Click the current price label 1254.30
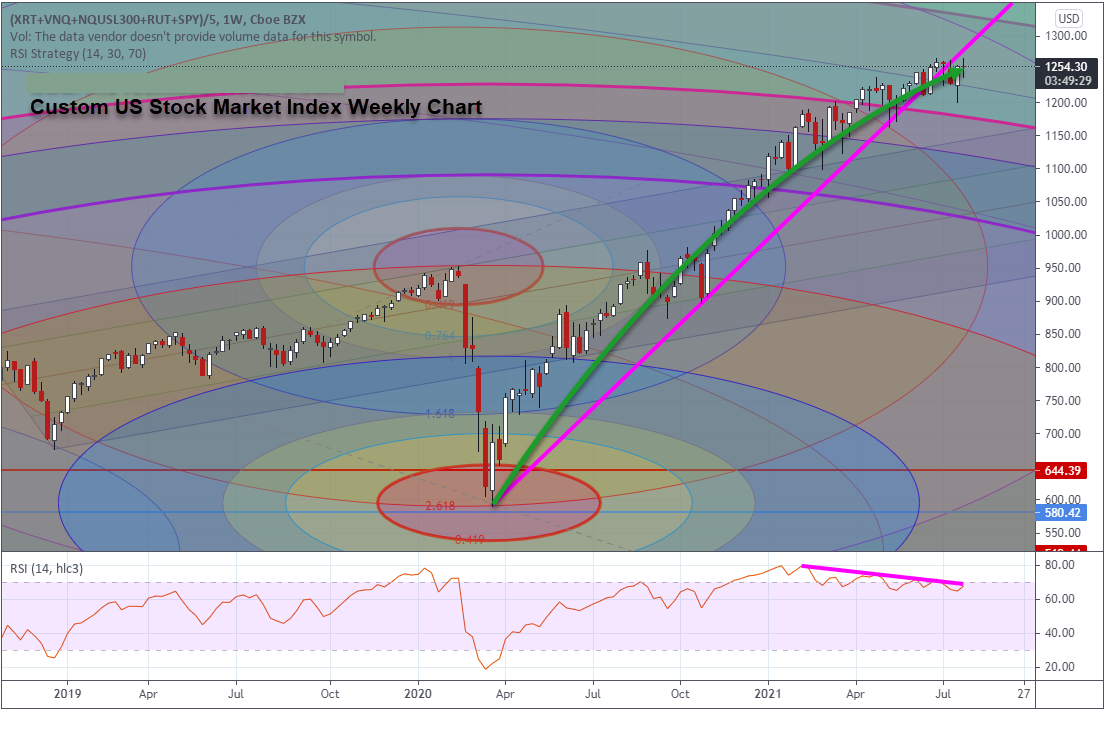This screenshot has height=743, width=1106. pyautogui.click(x=1066, y=66)
